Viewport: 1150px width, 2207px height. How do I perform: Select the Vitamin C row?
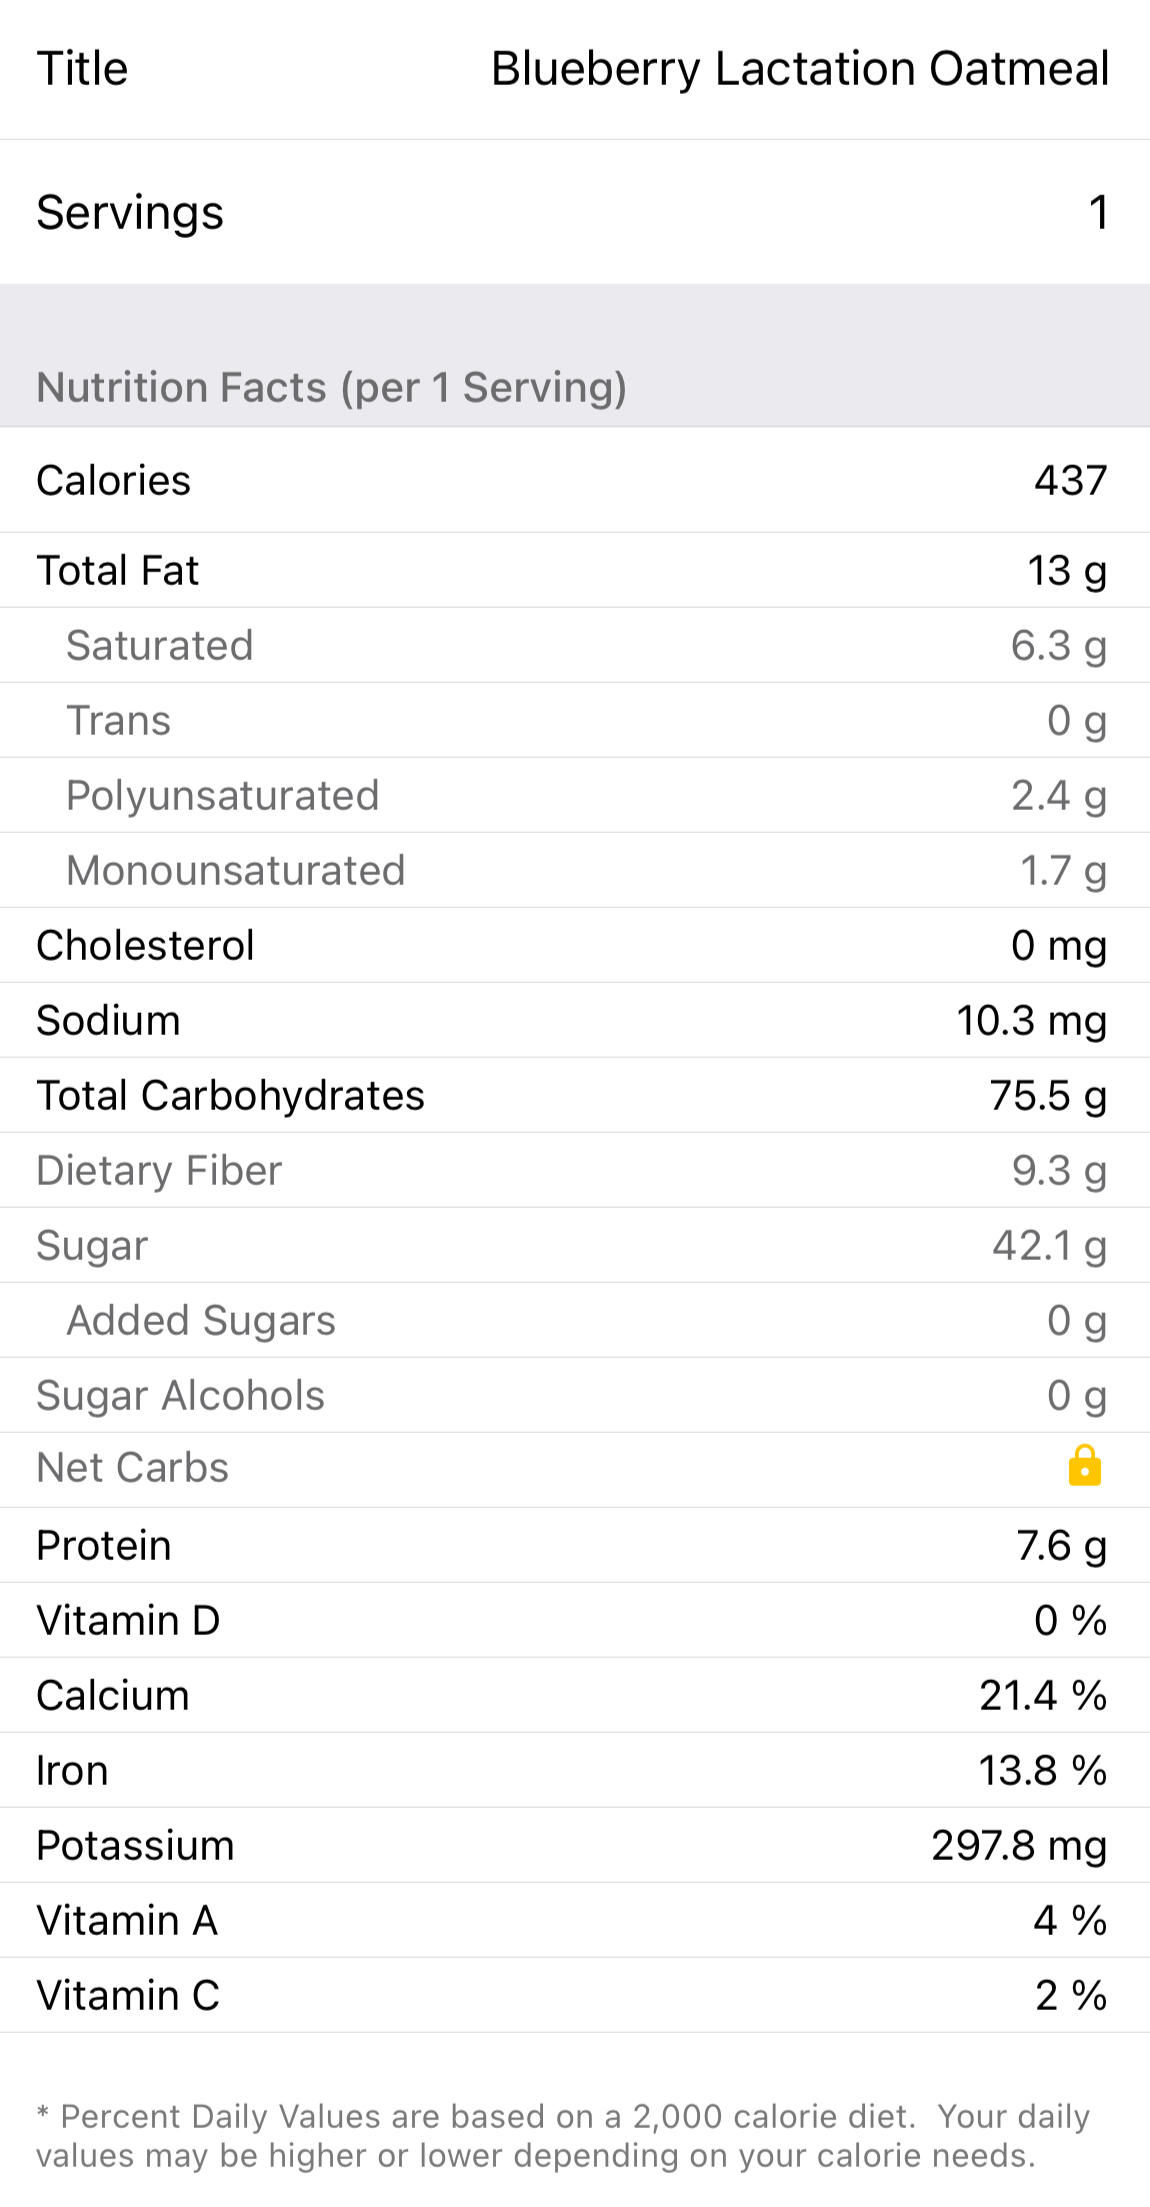coord(574,1996)
